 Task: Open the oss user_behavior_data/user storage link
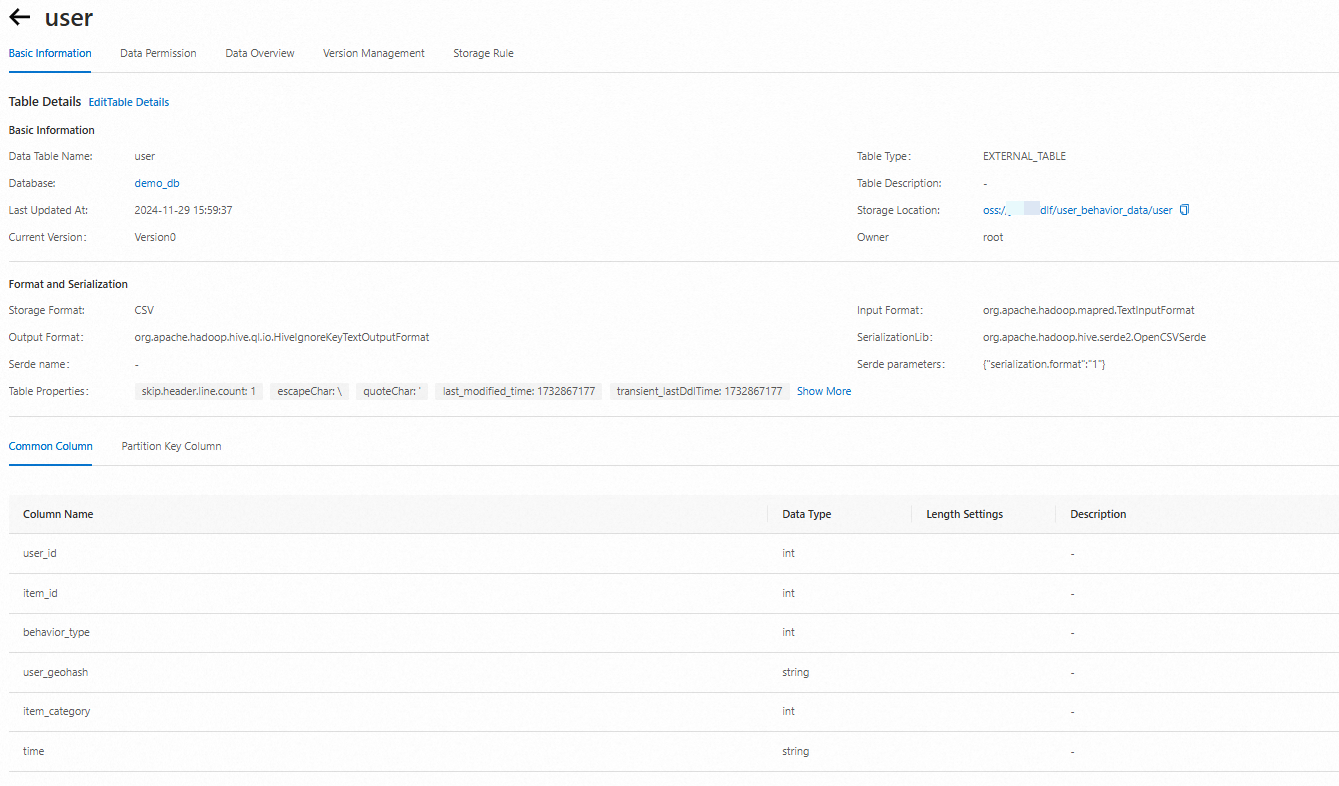coord(1078,210)
